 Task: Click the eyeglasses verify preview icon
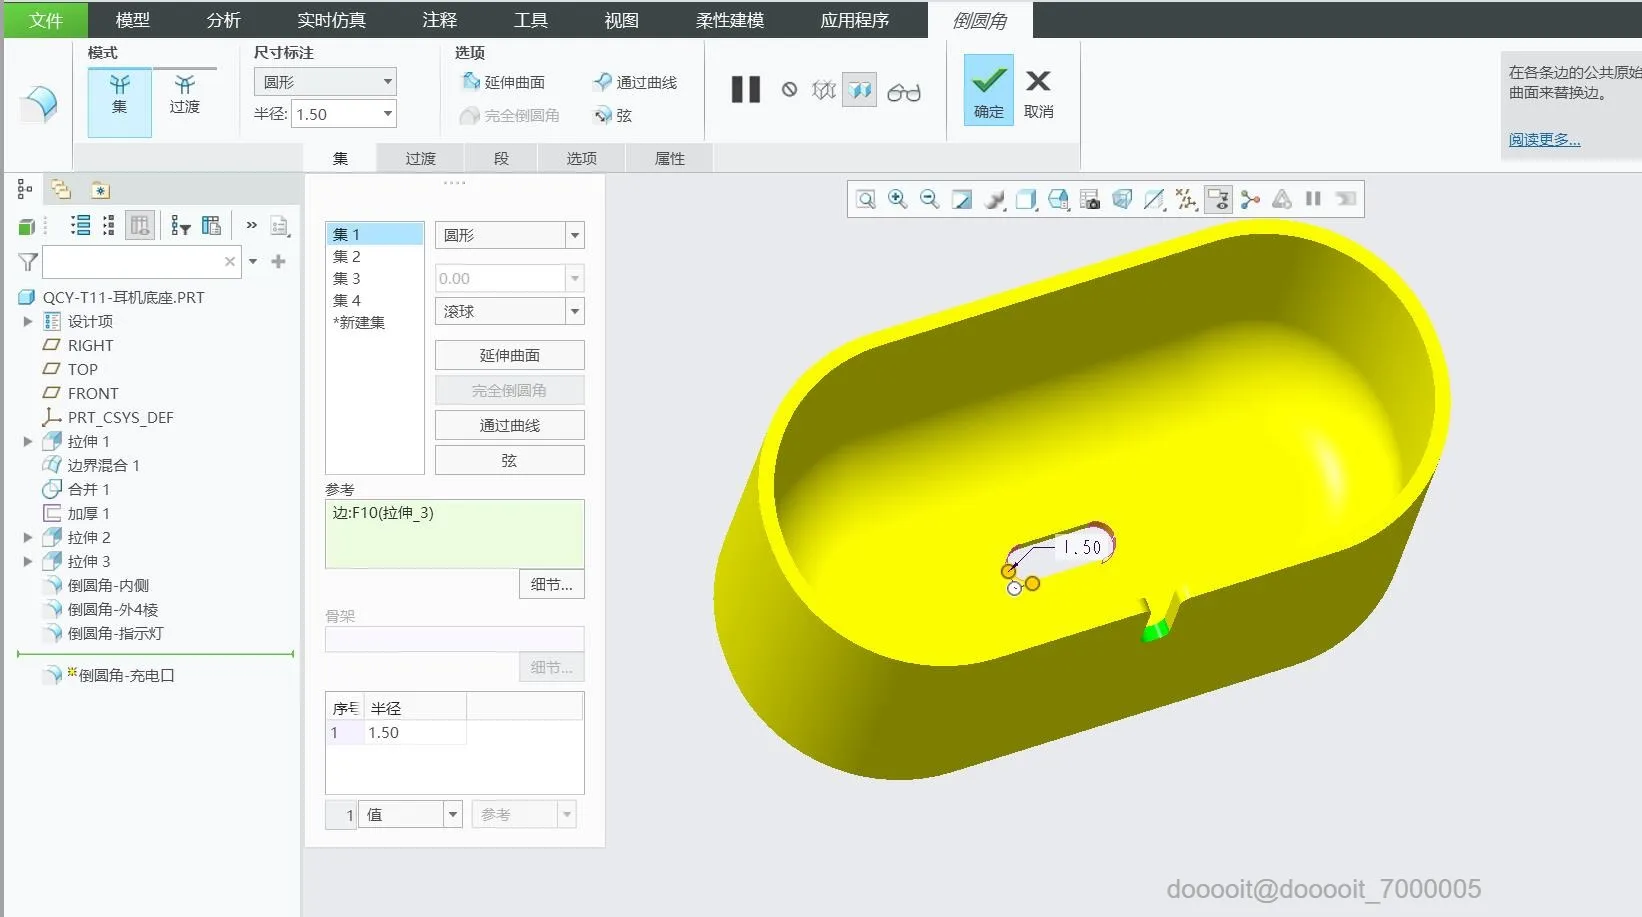click(903, 92)
